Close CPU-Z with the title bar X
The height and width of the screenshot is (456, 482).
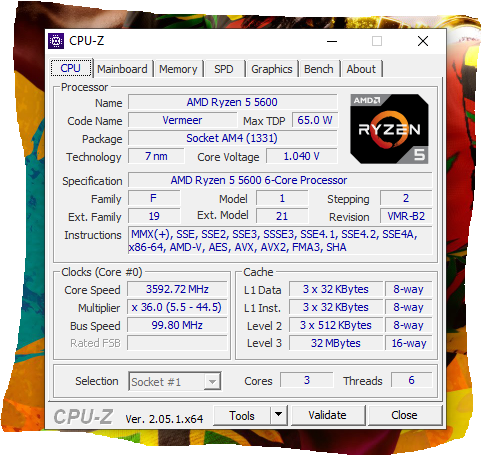[x=423, y=41]
